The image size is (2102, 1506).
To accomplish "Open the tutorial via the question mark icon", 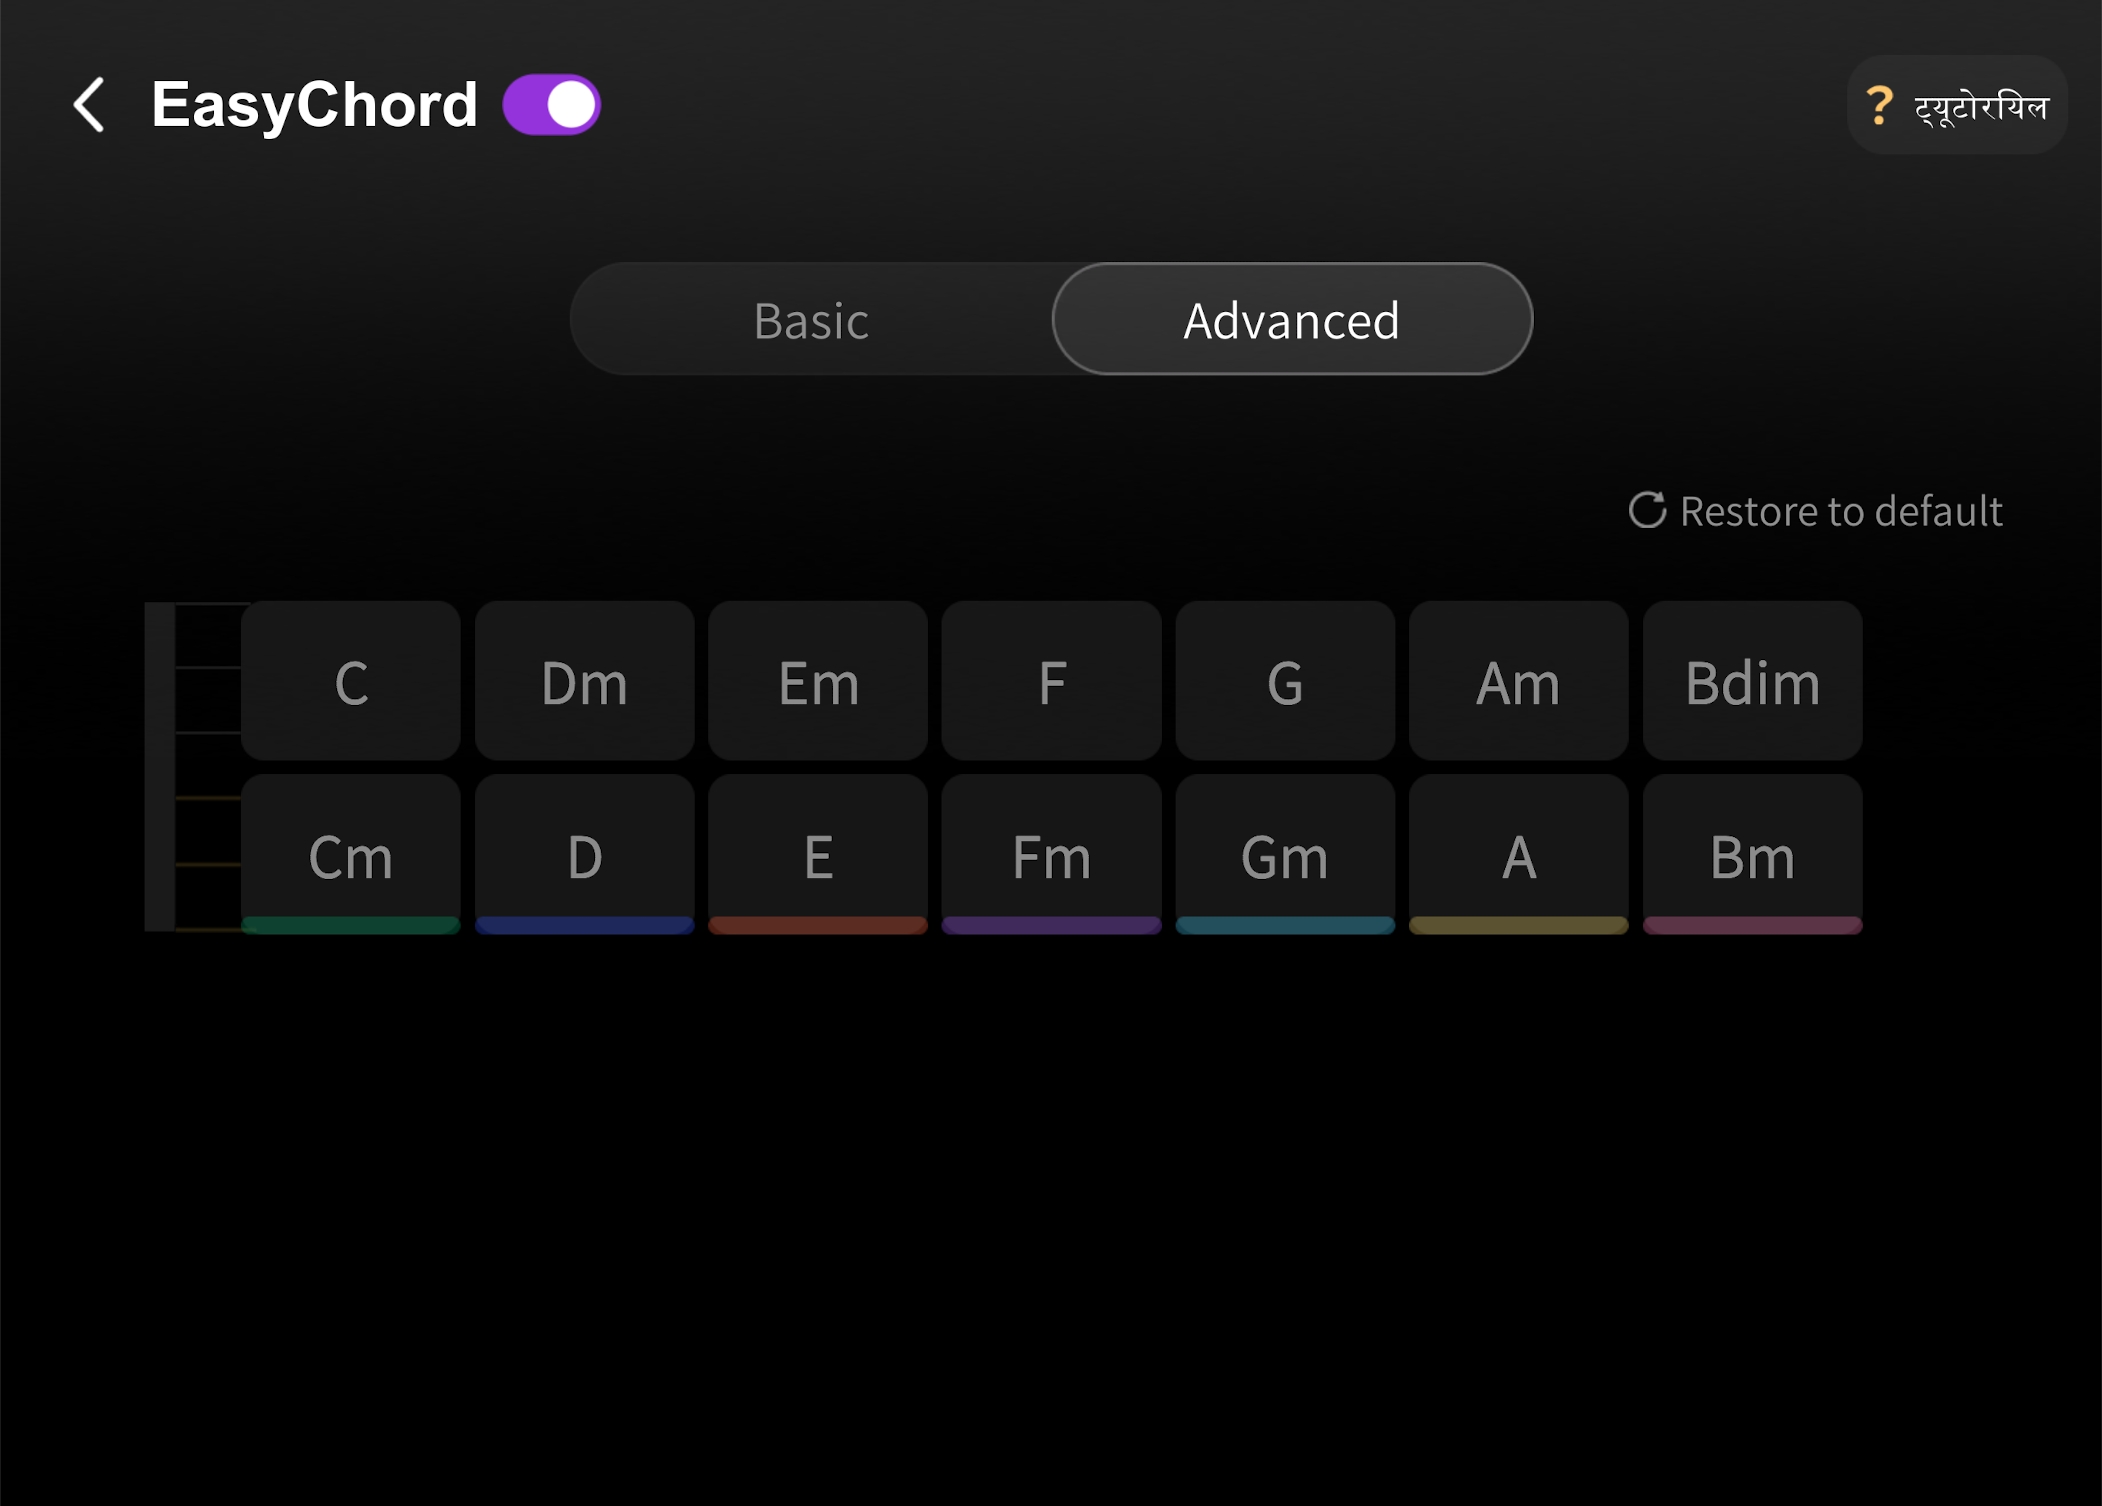I will tap(1881, 103).
